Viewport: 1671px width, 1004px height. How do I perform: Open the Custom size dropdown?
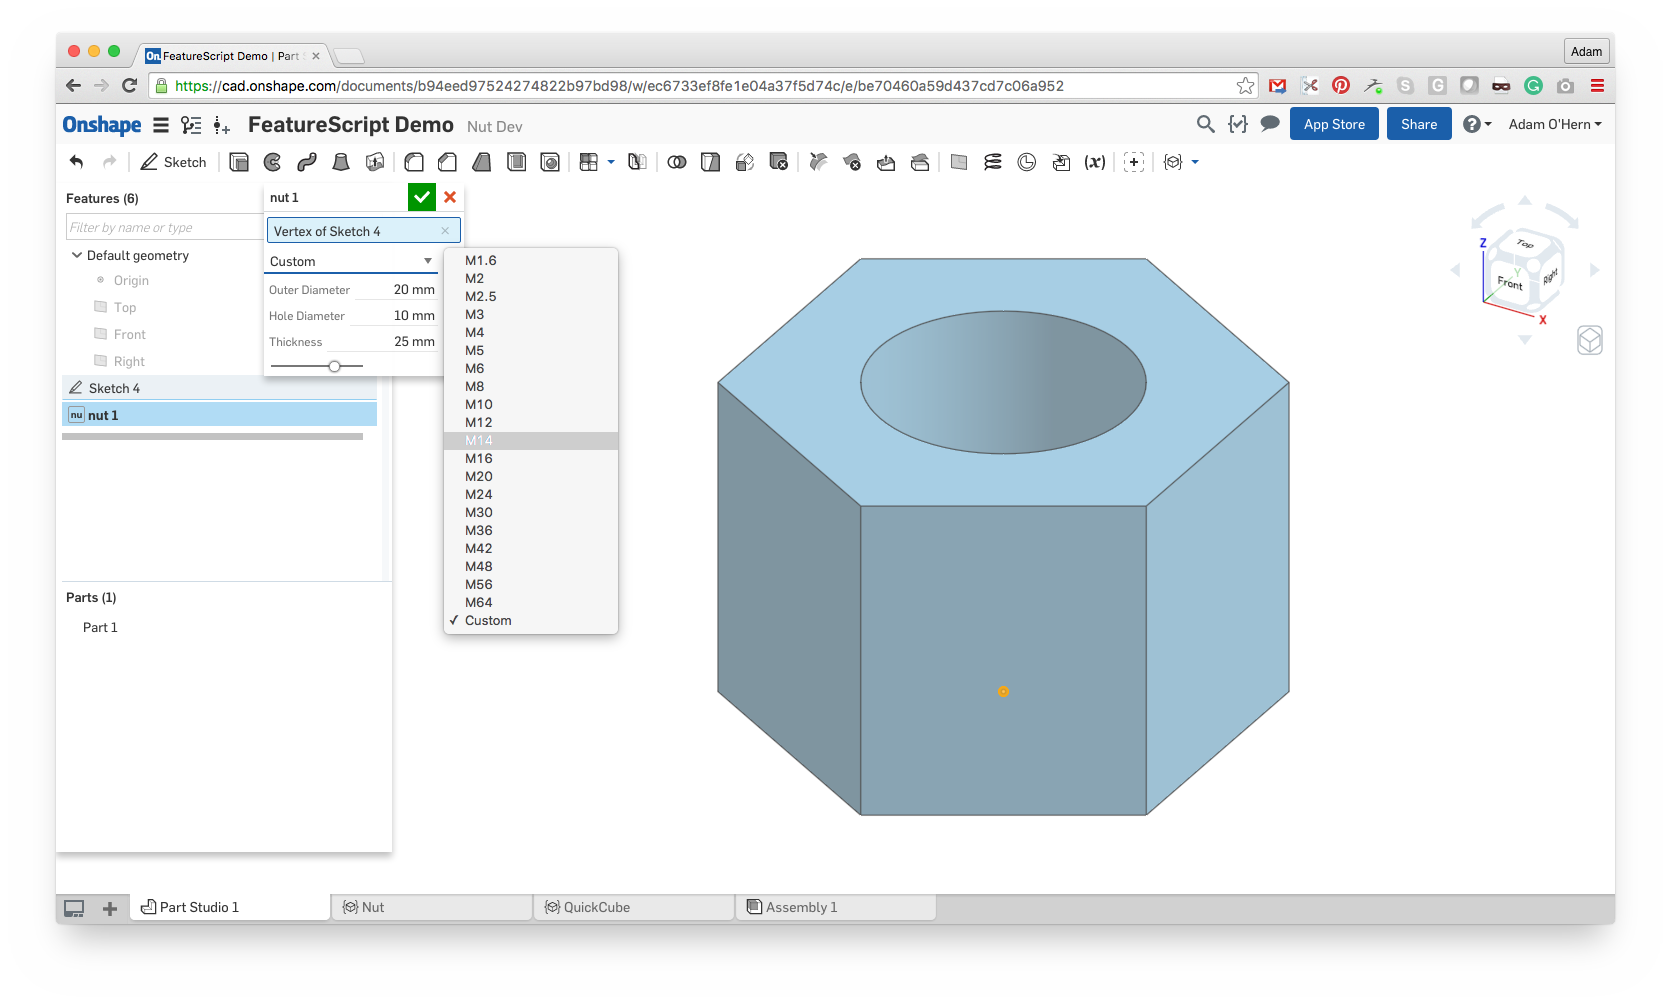[350, 261]
